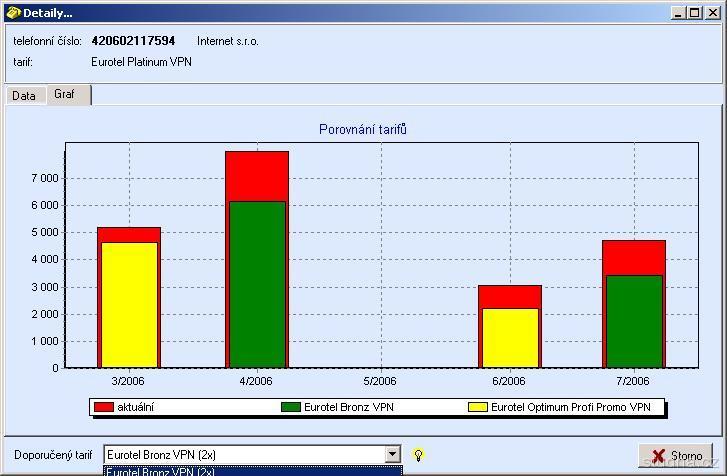Click the yellow bar for 3/2006
The image size is (727, 476).
tap(129, 305)
